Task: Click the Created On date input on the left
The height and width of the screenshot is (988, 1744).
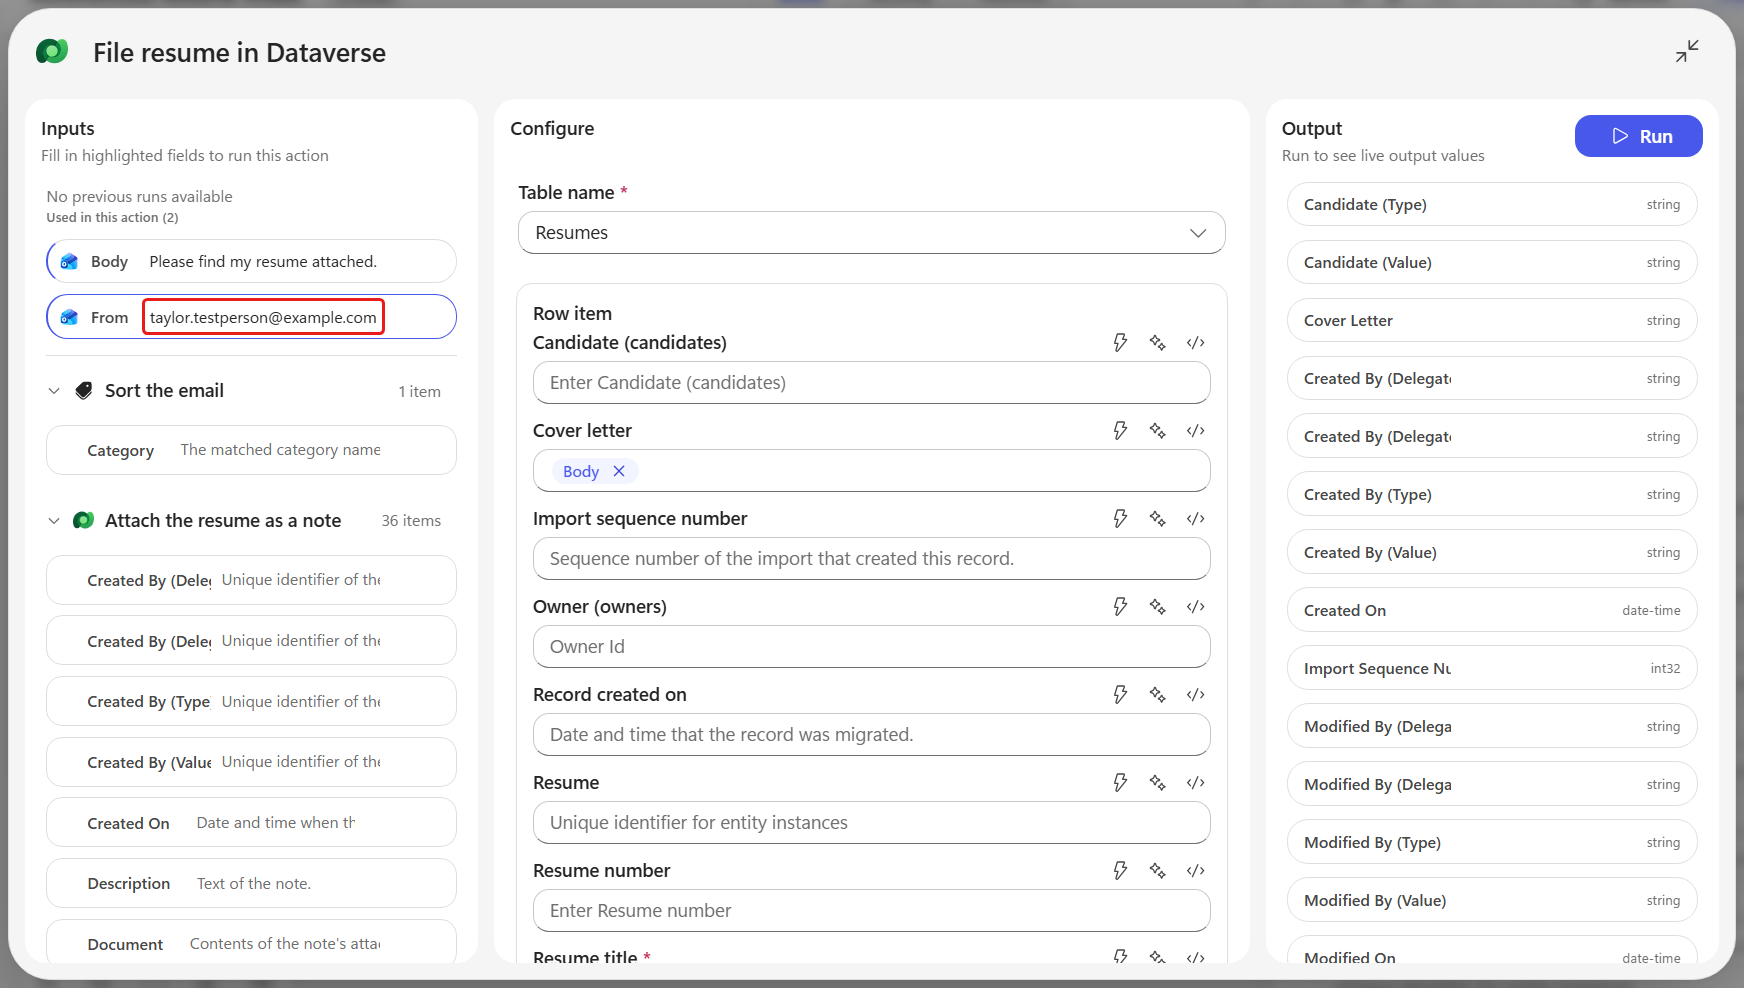Action: pyautogui.click(x=252, y=823)
